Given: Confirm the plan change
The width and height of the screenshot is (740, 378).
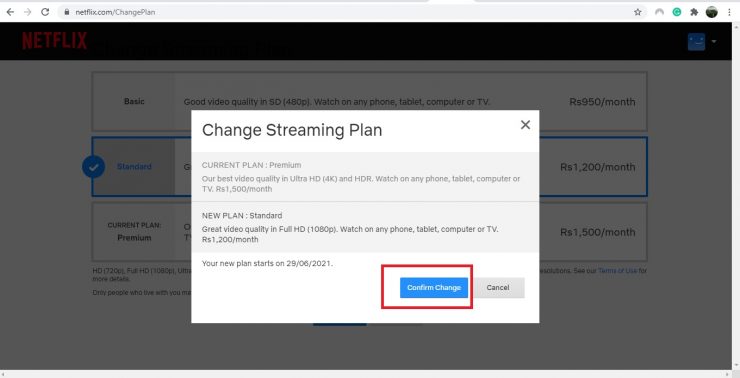Looking at the screenshot, I should point(434,287).
